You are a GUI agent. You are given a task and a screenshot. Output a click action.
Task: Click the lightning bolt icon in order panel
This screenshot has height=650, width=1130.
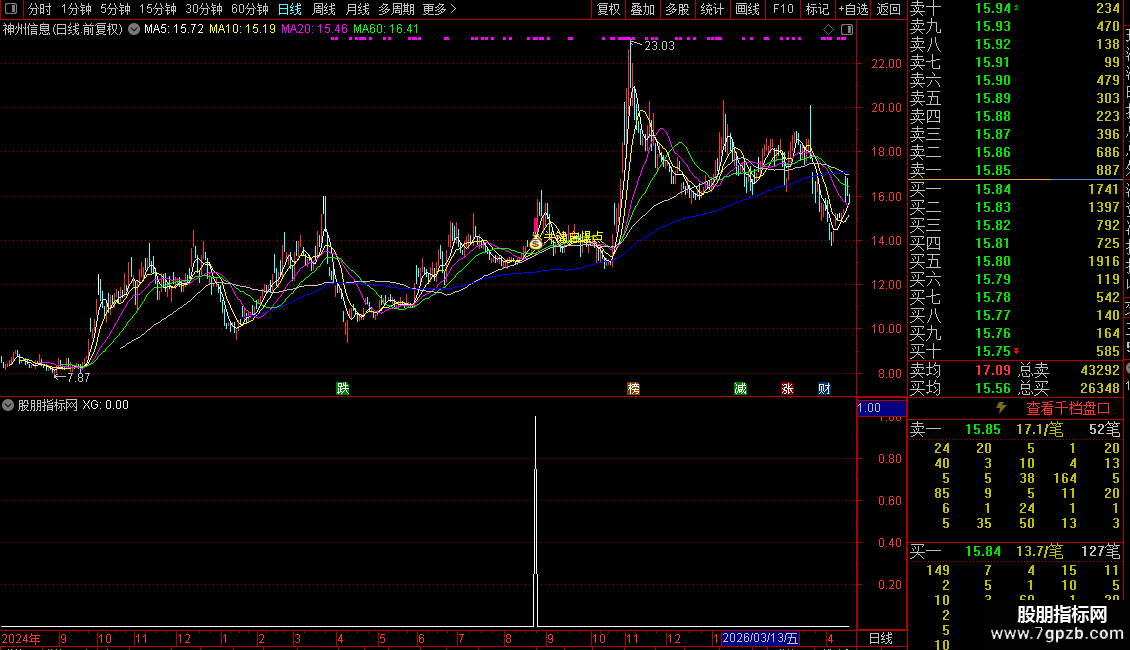(1001, 408)
